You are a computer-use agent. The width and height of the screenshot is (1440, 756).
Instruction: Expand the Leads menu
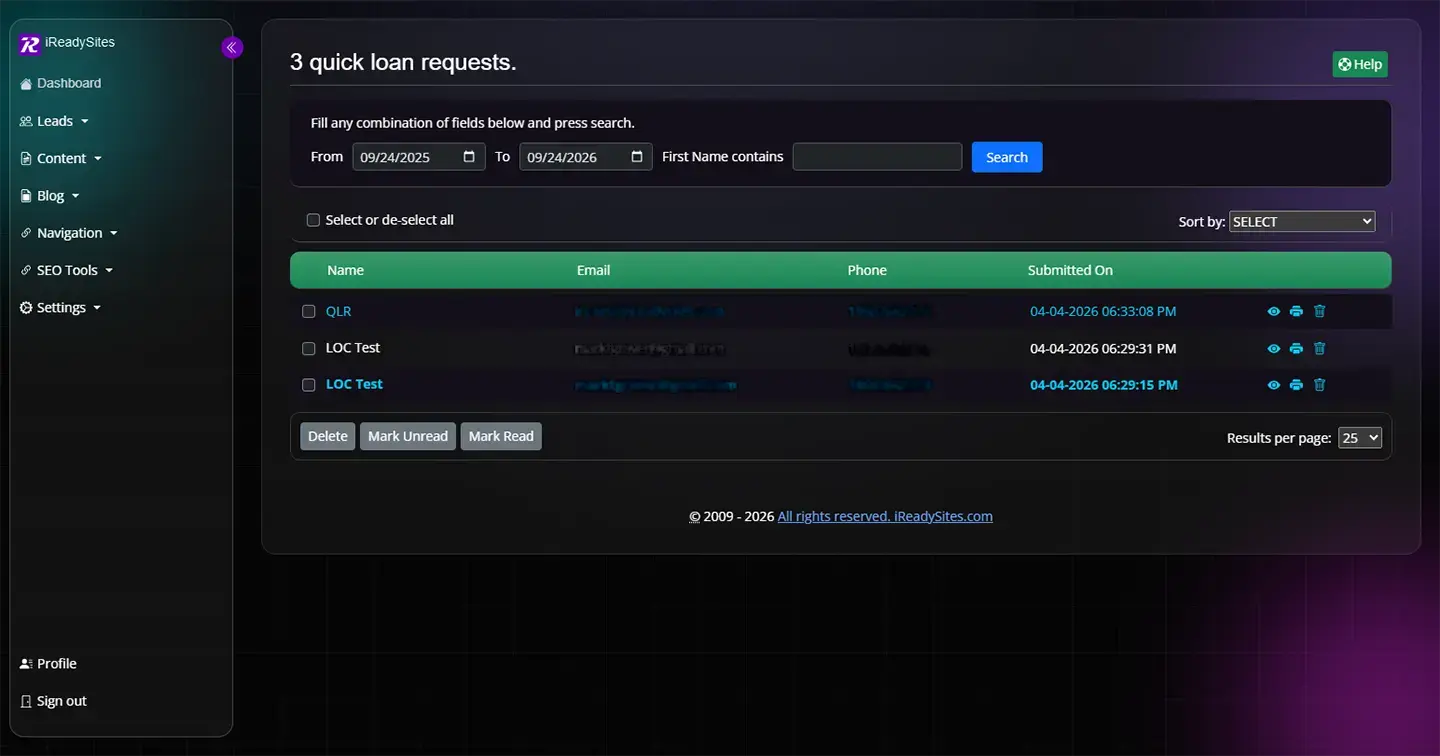click(x=54, y=121)
